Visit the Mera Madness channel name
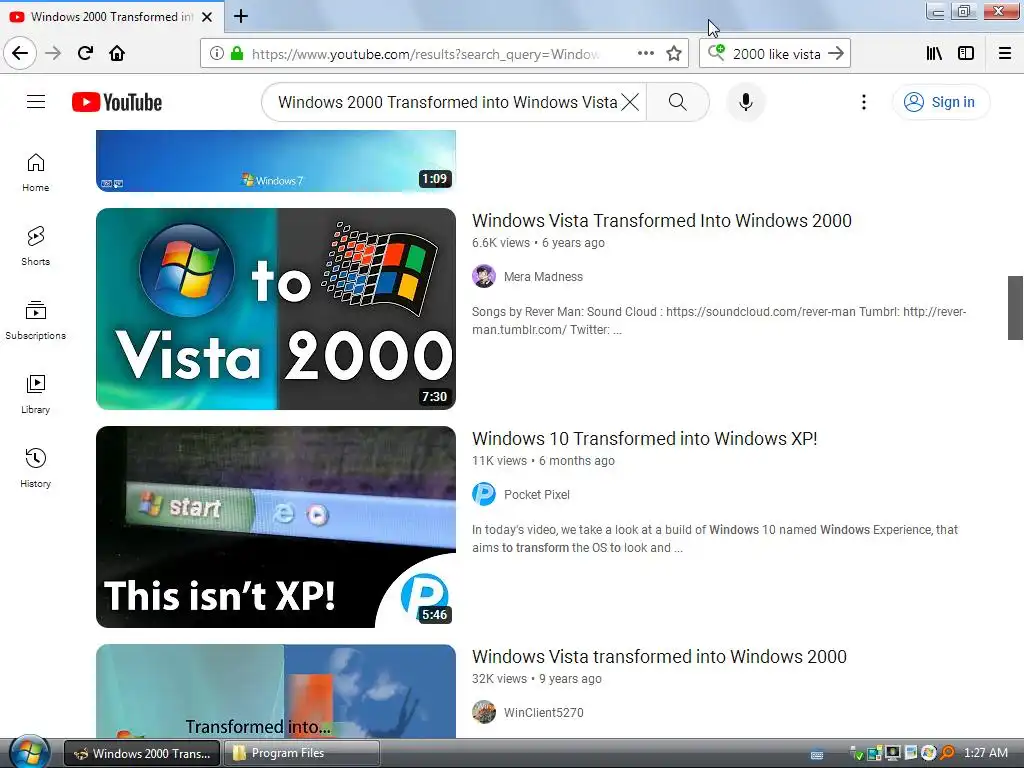Screen dimensions: 1024x768 coord(543,277)
